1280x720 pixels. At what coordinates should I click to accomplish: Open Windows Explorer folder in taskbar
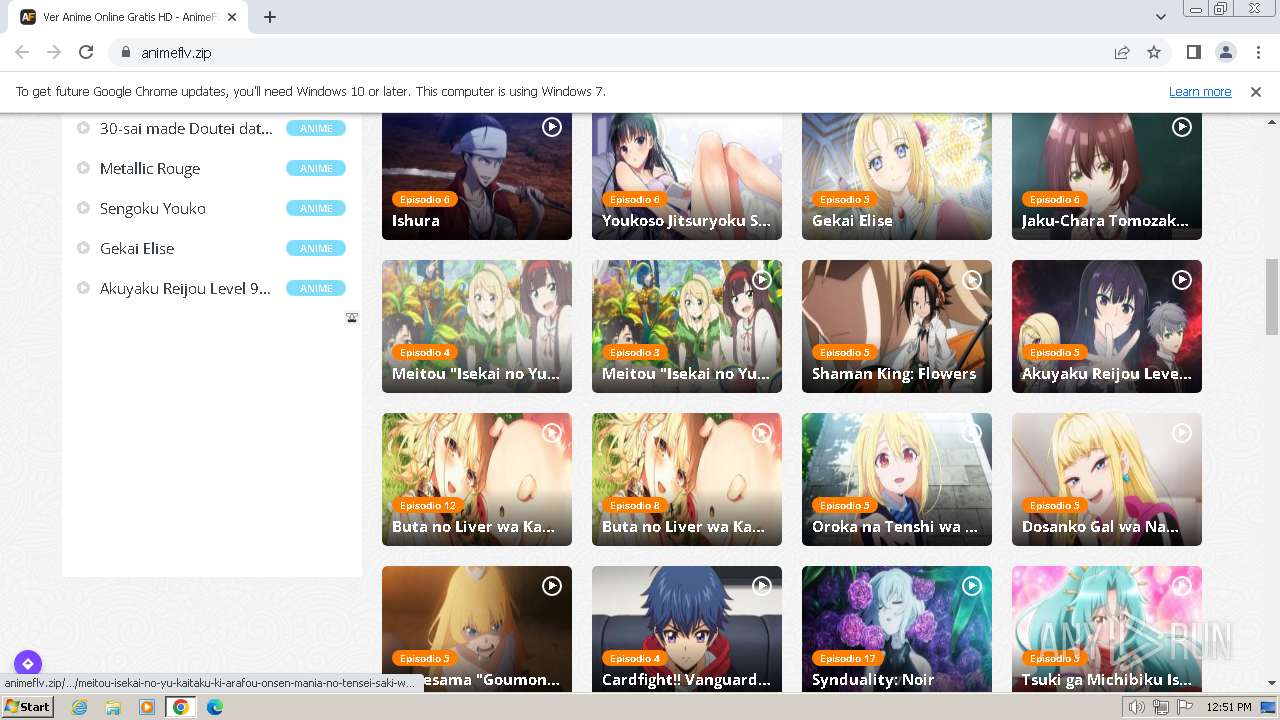113,707
